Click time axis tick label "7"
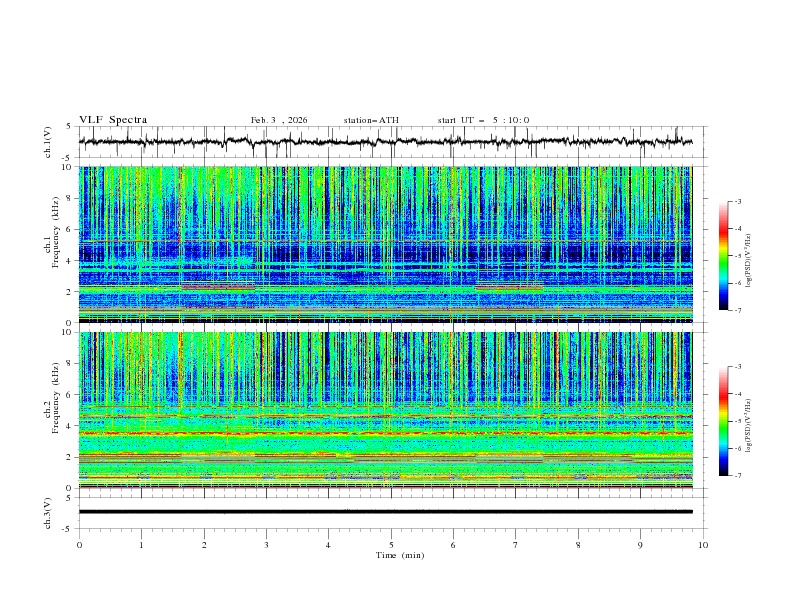Image resolution: width=792 pixels, height=612 pixels. (x=516, y=545)
